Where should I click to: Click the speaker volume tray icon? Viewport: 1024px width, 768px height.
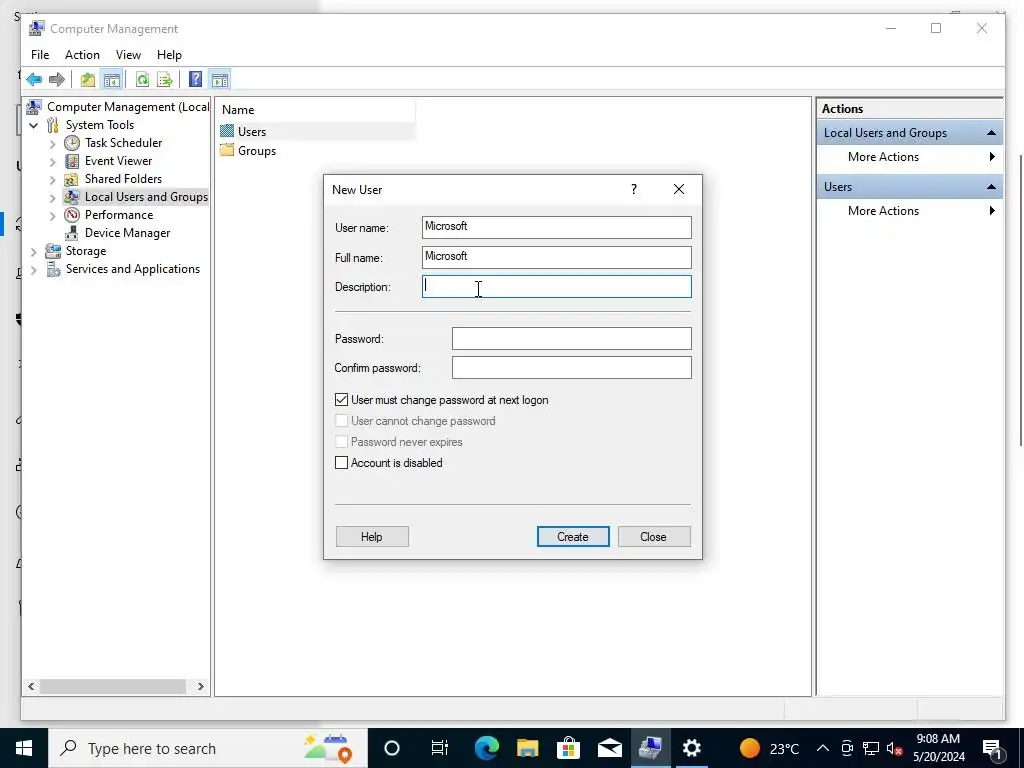point(894,748)
